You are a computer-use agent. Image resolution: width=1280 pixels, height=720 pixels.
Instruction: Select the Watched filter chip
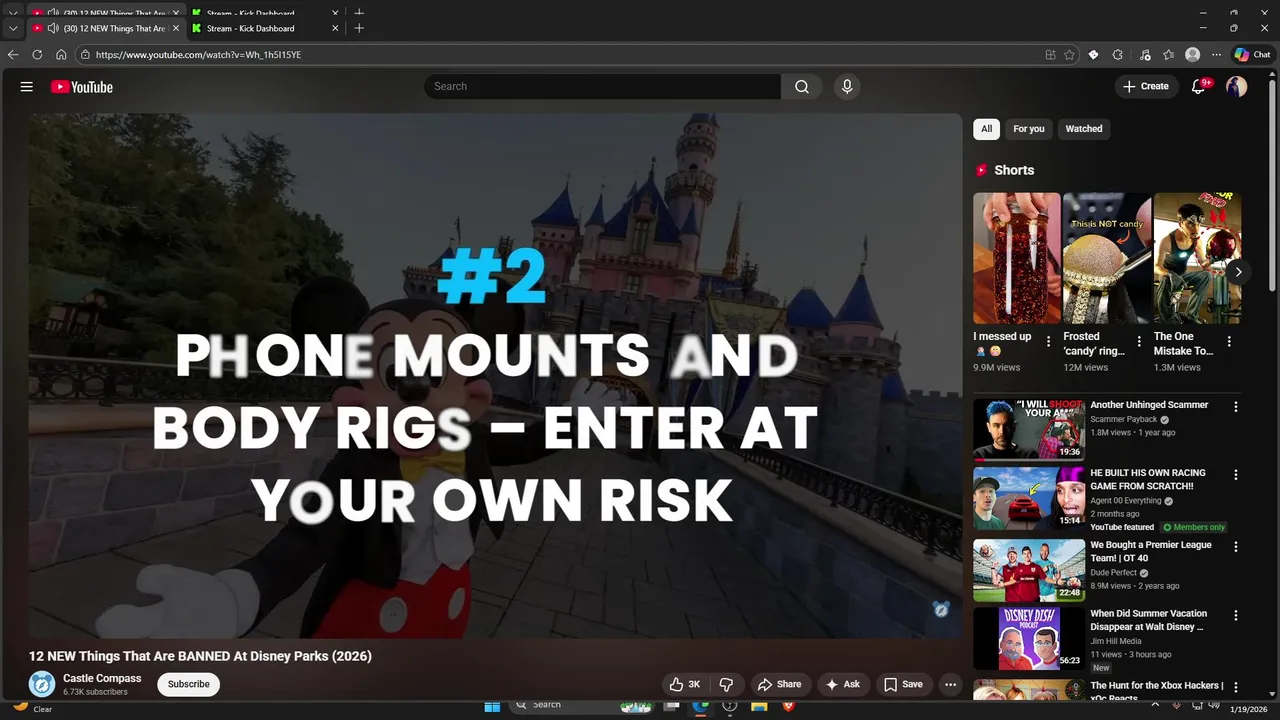pos(1084,129)
